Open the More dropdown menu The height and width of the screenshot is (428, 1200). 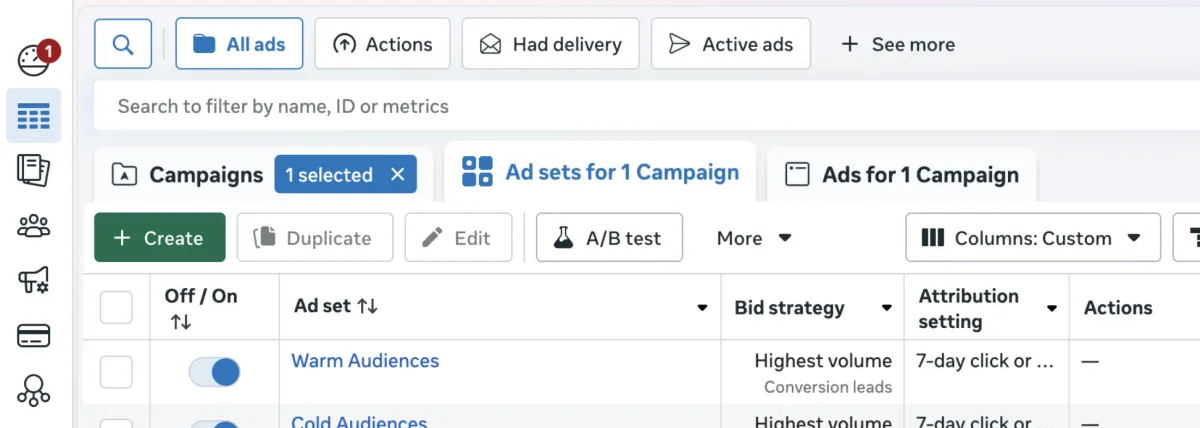click(754, 238)
